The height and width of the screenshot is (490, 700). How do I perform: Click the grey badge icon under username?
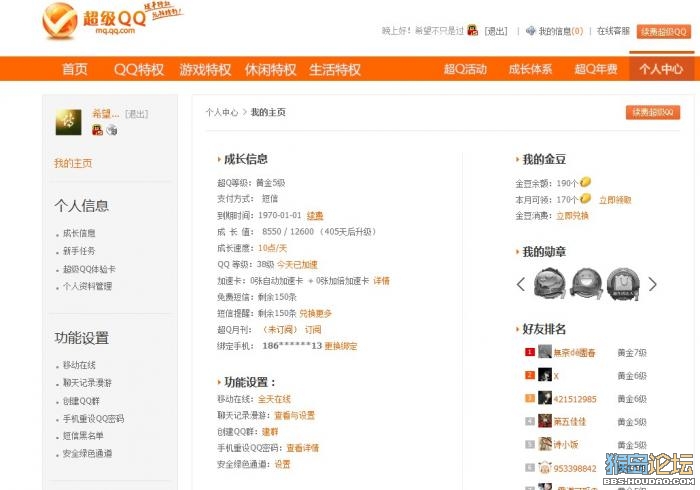112,130
